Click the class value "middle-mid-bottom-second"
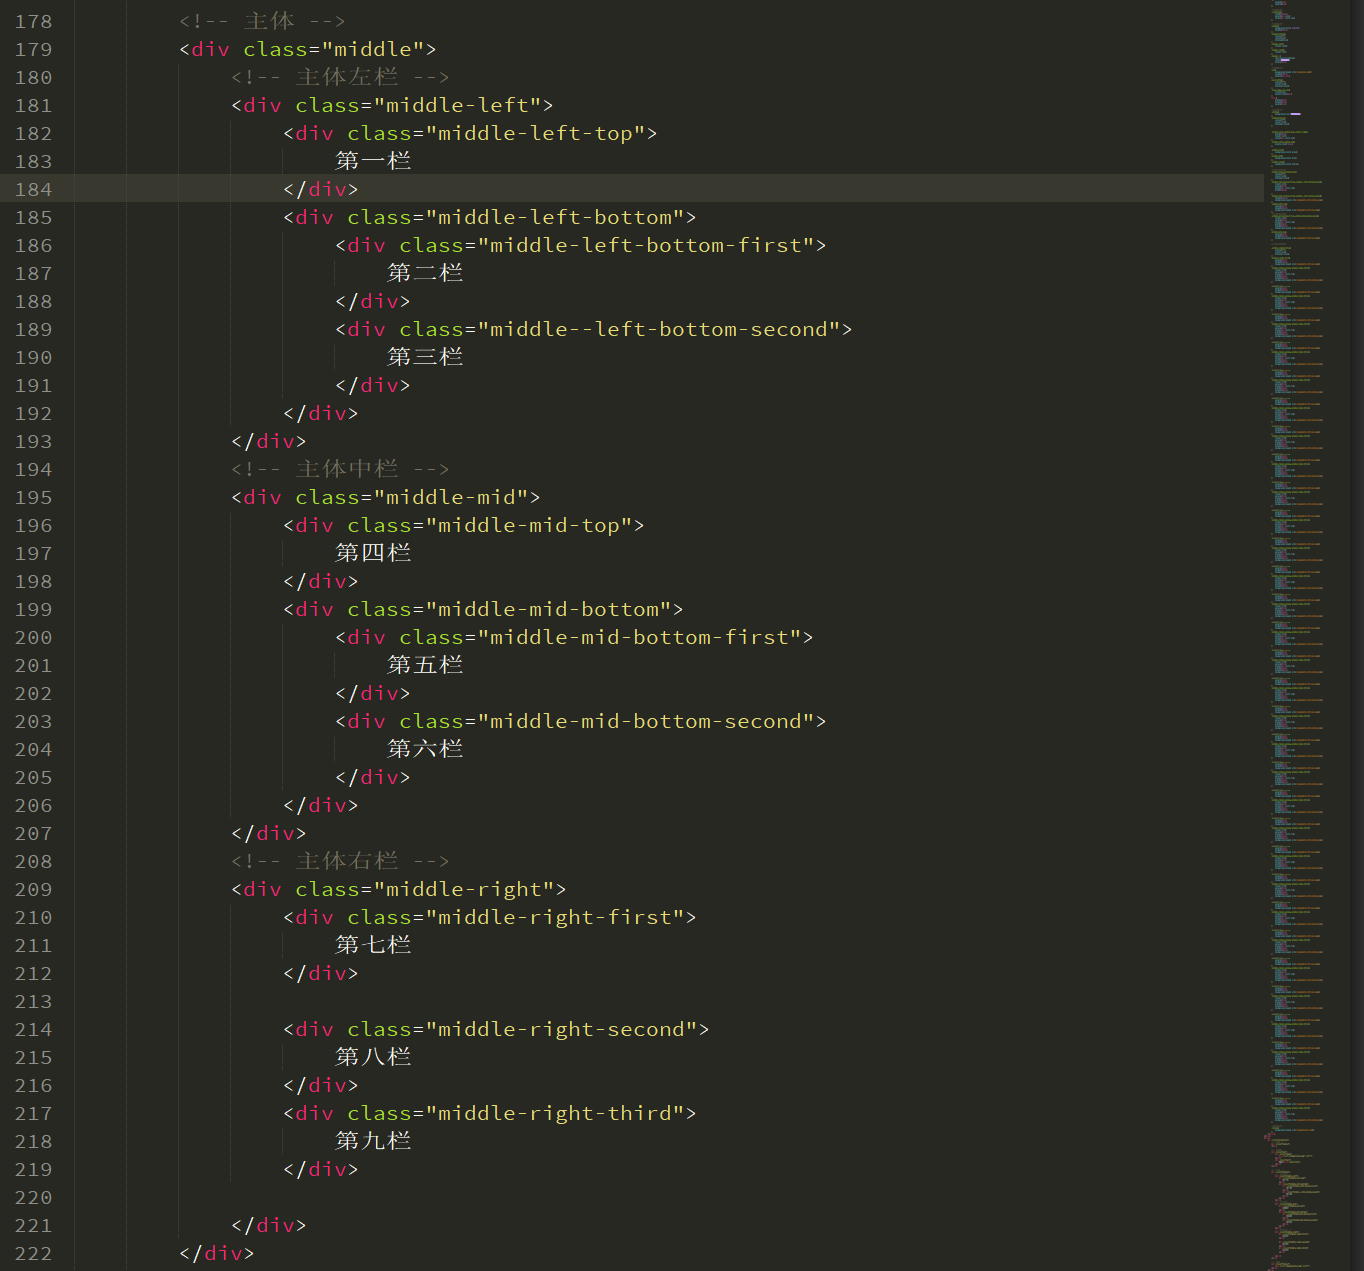The width and height of the screenshot is (1364, 1271). coord(646,721)
